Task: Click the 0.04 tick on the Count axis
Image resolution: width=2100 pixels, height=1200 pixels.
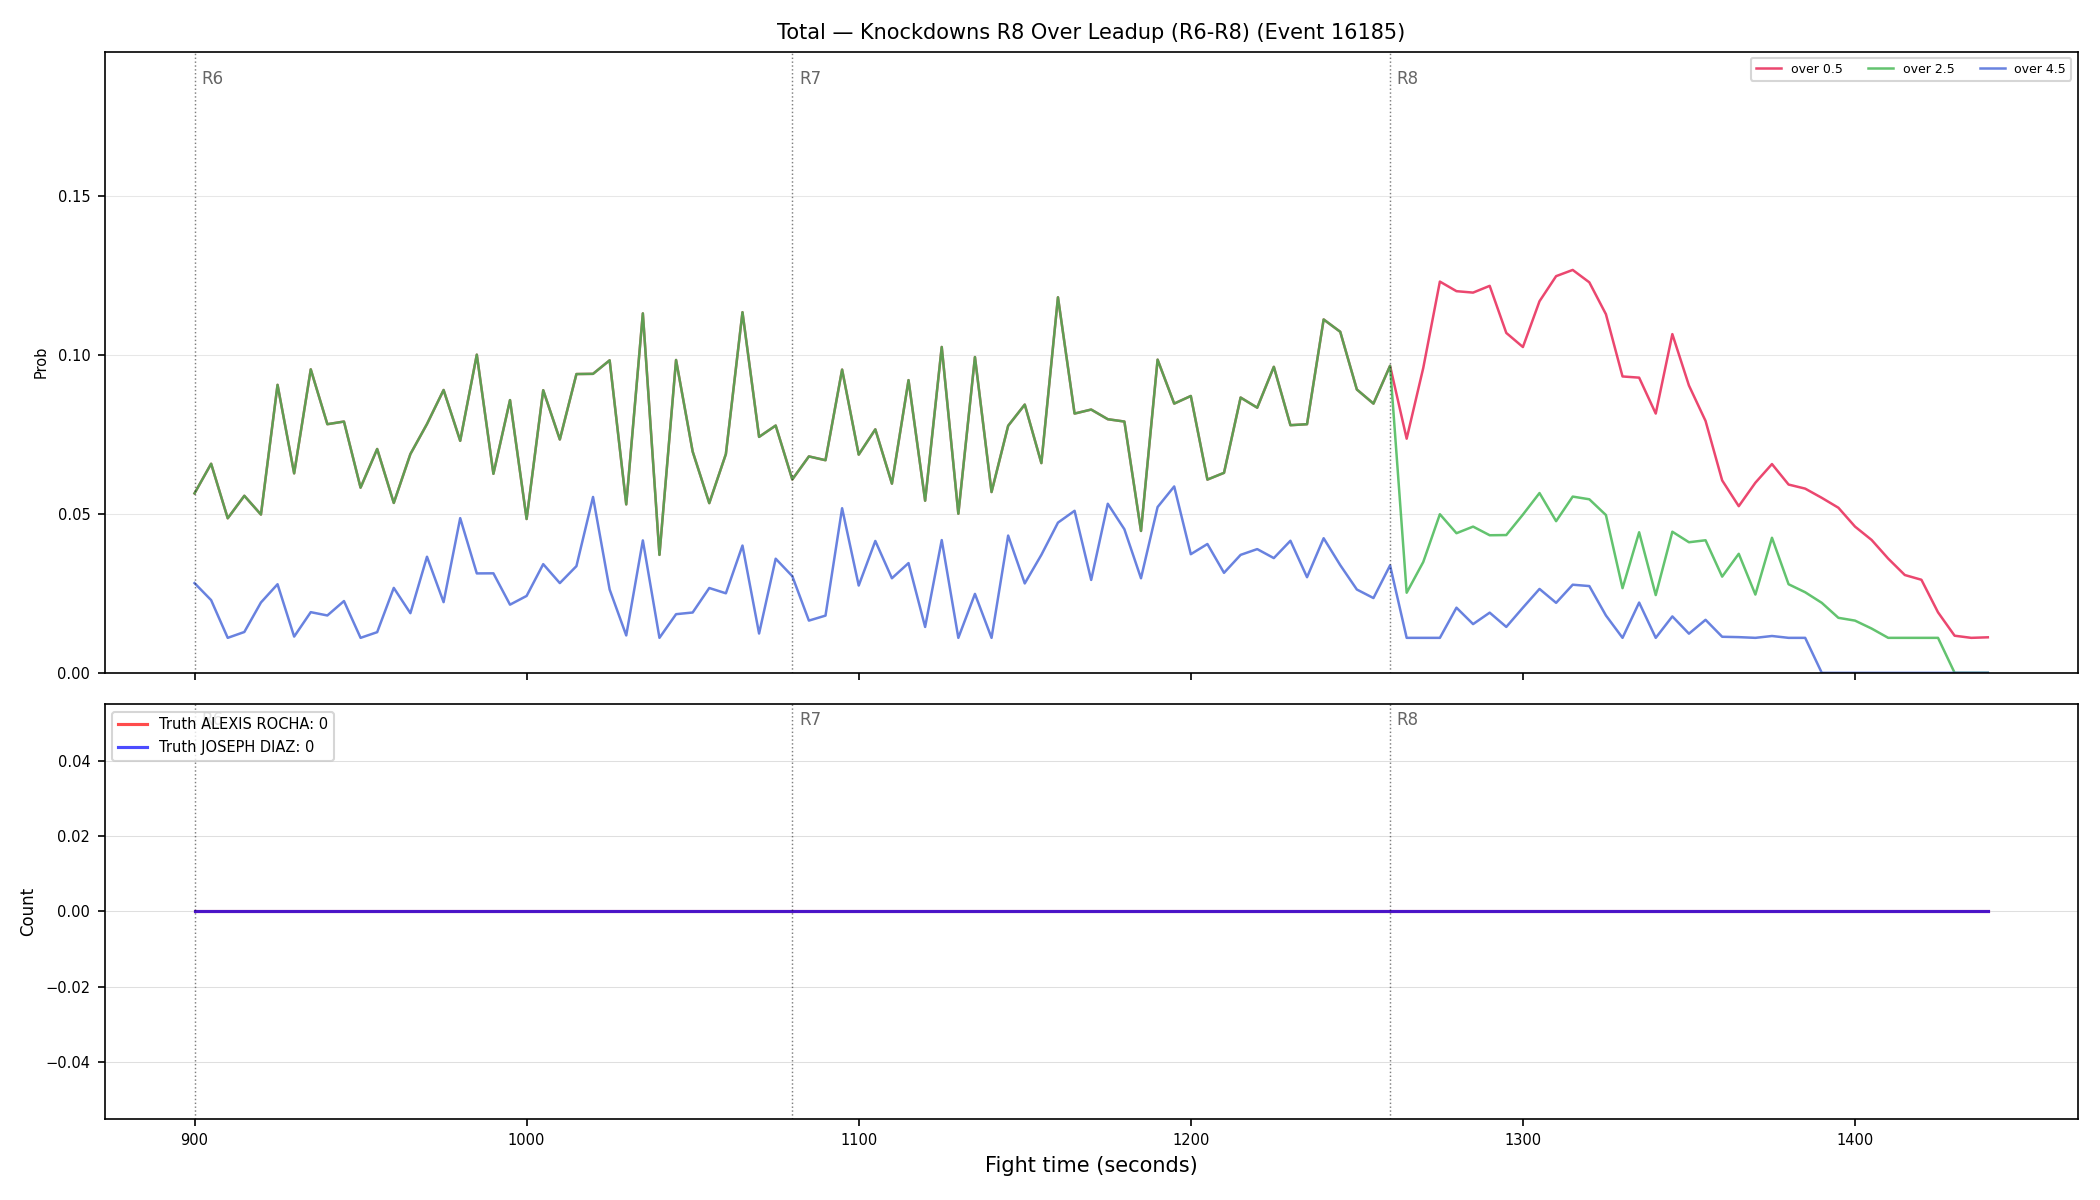Action: coord(74,762)
